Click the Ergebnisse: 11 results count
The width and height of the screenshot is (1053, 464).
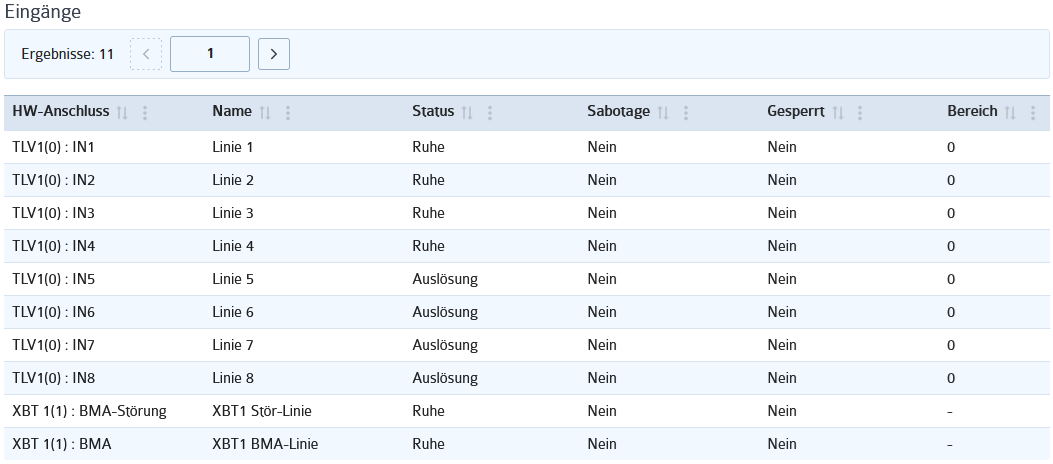click(67, 54)
